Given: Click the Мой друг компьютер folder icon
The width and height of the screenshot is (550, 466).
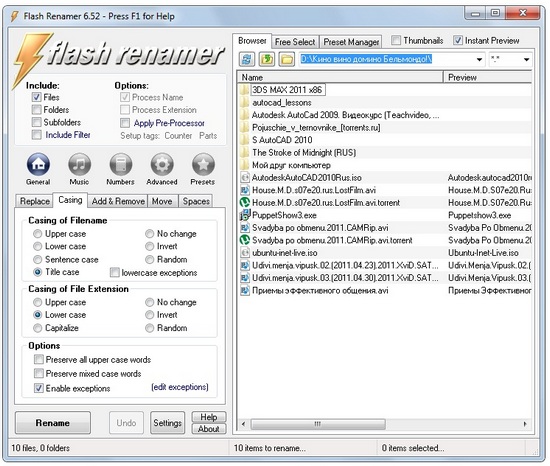Looking at the screenshot, I should tap(244, 165).
